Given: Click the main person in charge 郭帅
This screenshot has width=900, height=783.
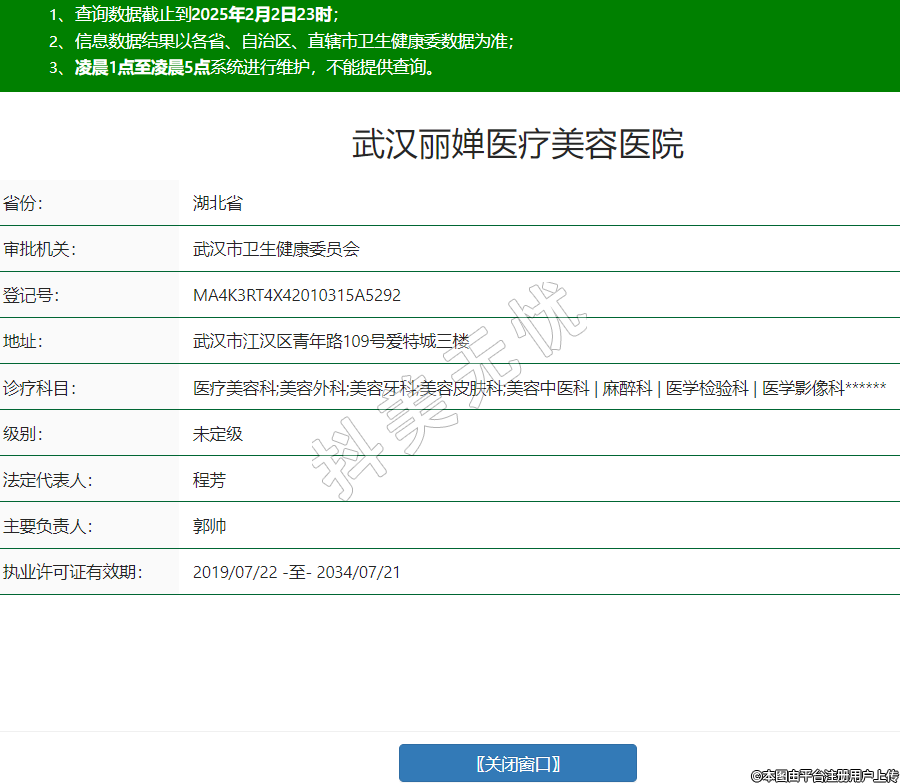Looking at the screenshot, I should pyautogui.click(x=209, y=525).
